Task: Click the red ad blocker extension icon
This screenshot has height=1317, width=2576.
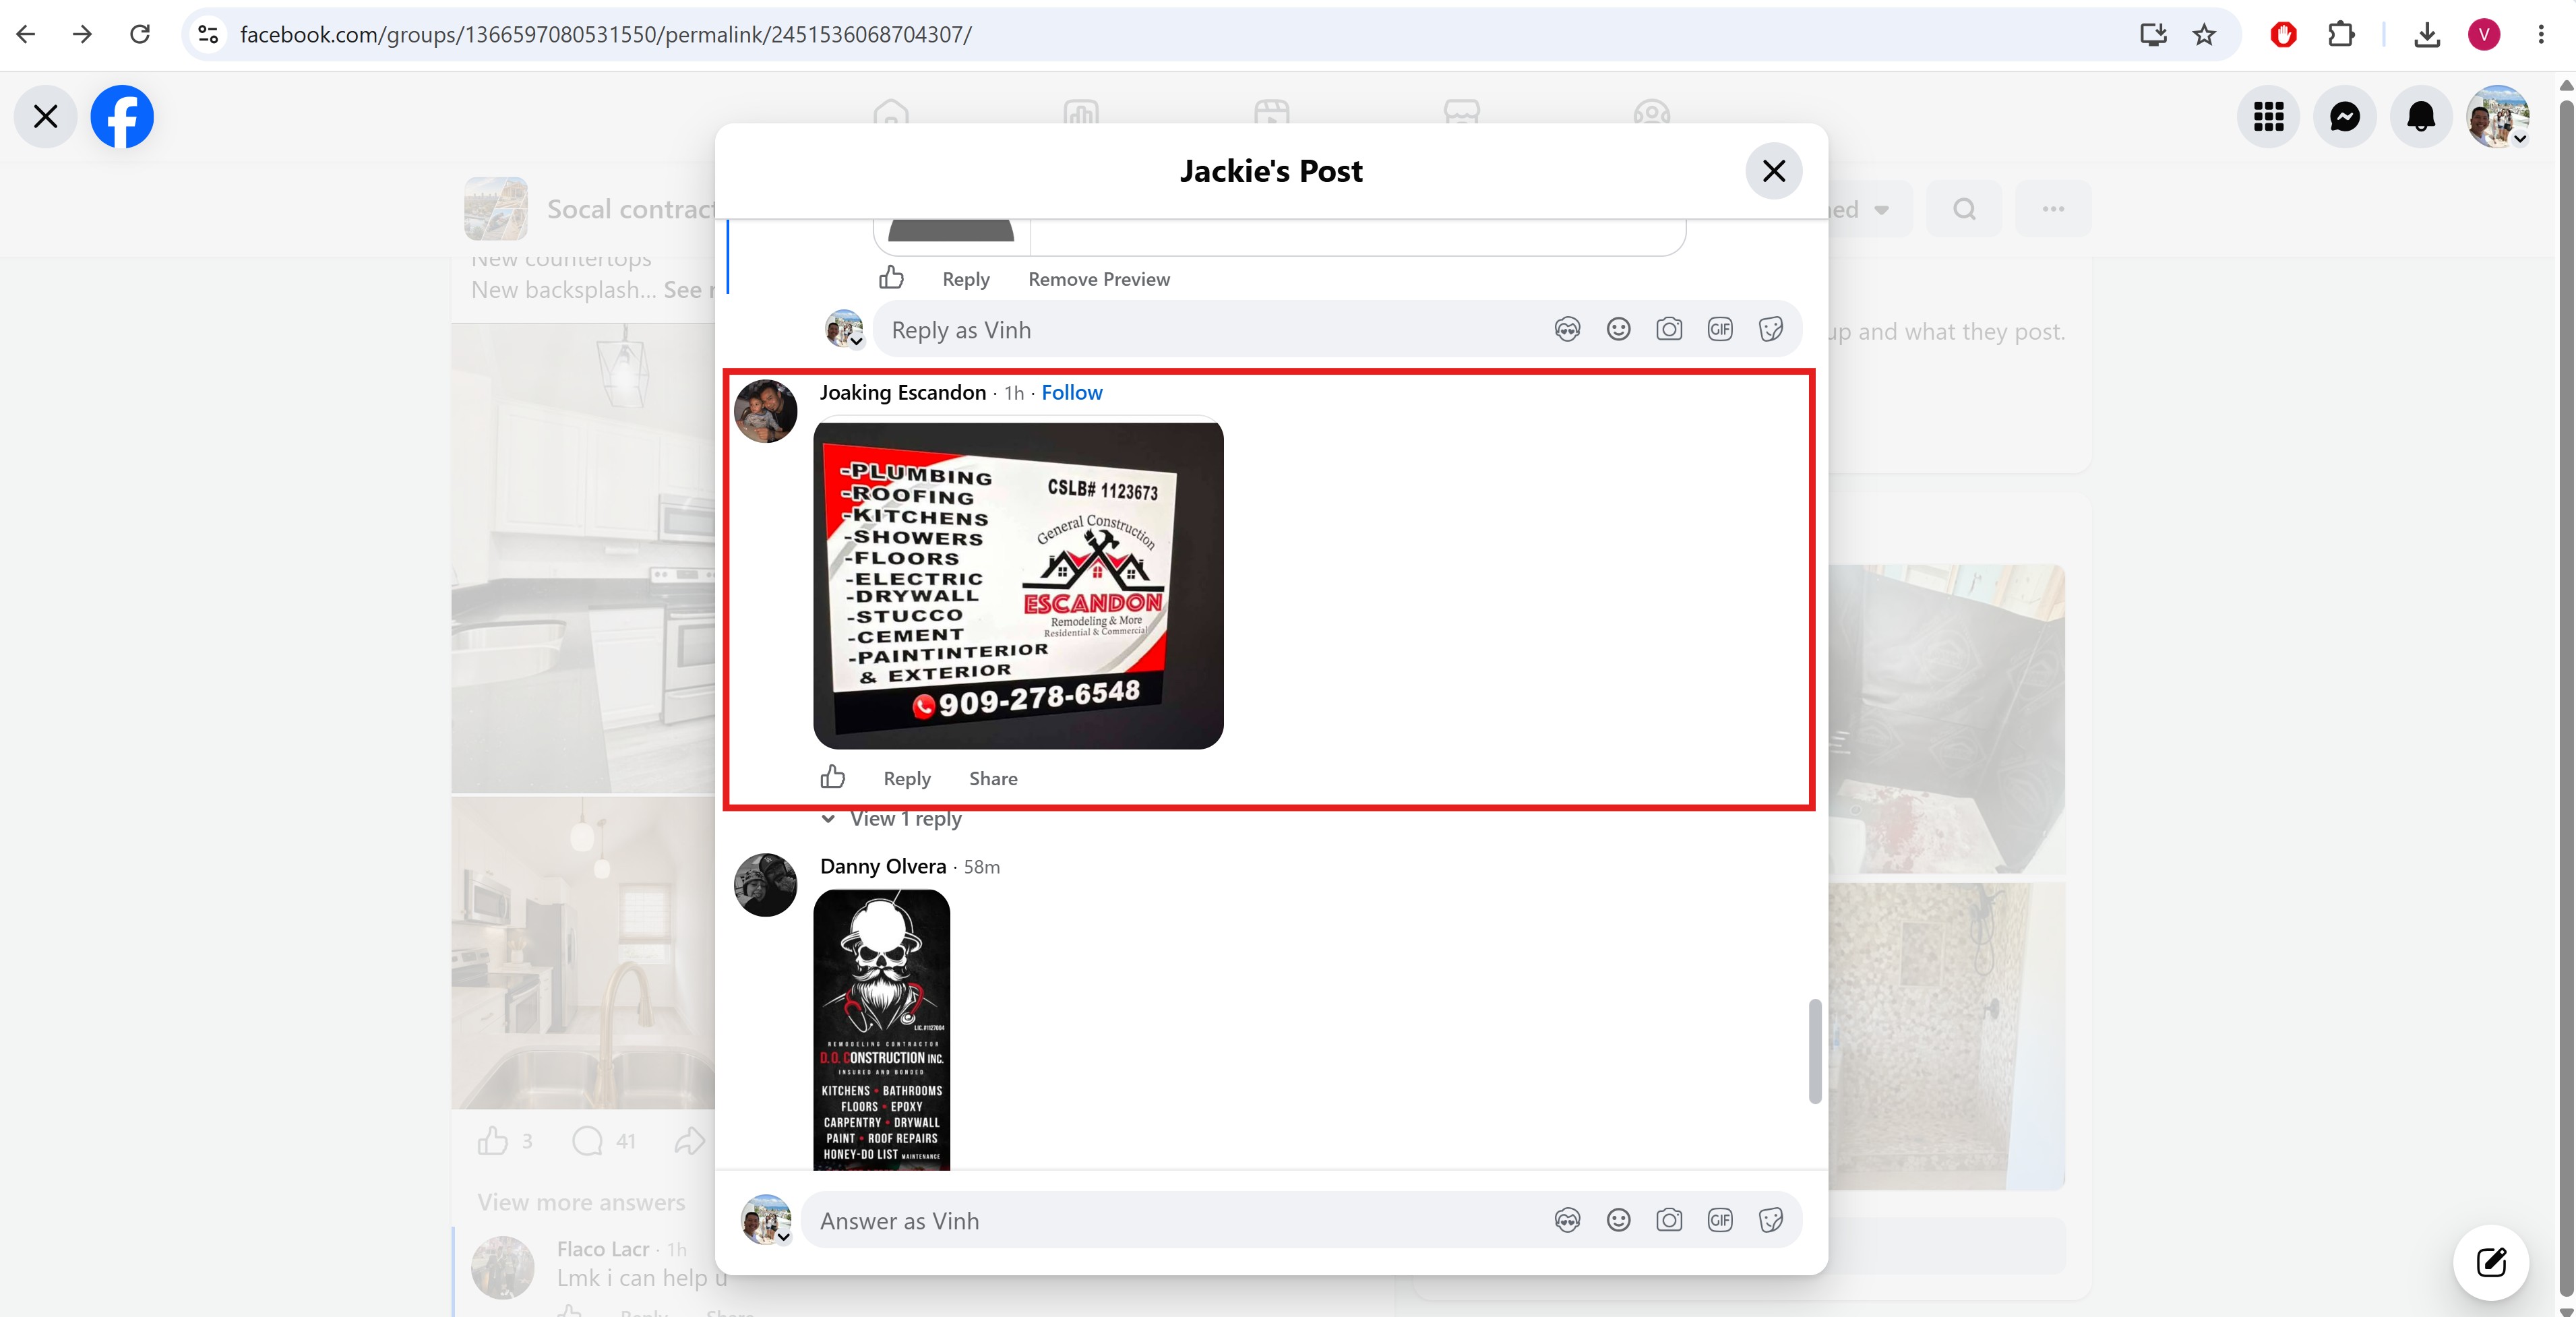Action: coord(2284,35)
